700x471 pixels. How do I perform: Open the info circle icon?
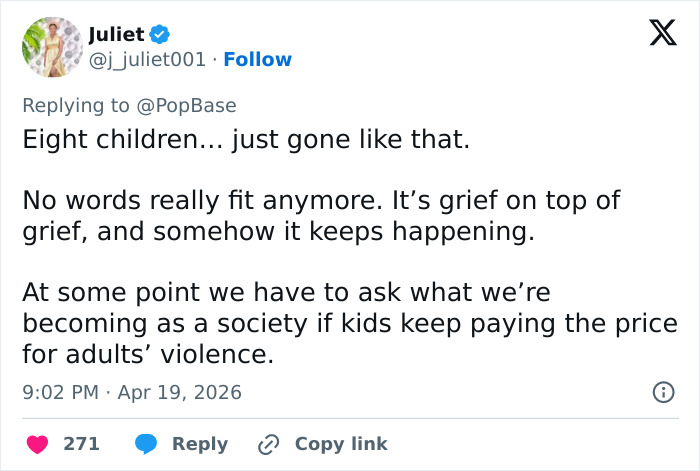pos(662,393)
